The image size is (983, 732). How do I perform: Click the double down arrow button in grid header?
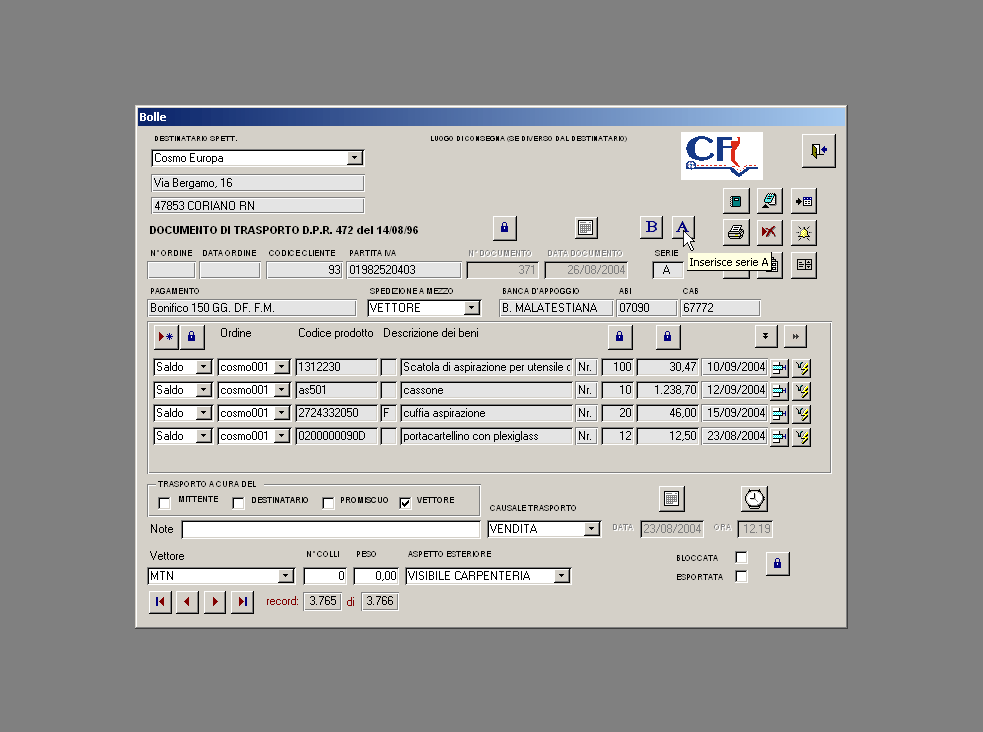pyautogui.click(x=765, y=336)
